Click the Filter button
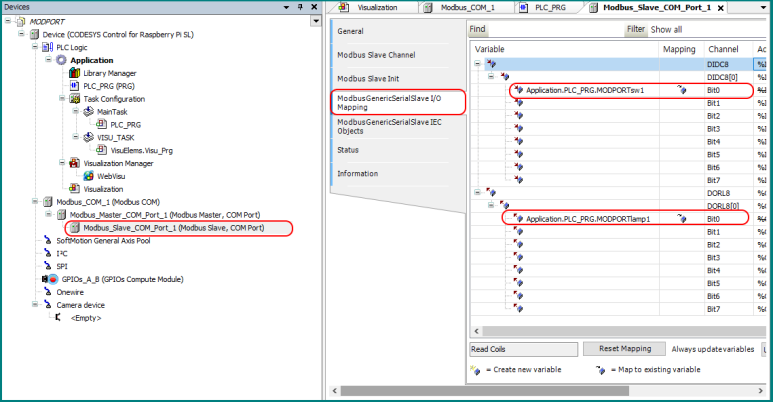This screenshot has height=402, width=773. point(636,30)
